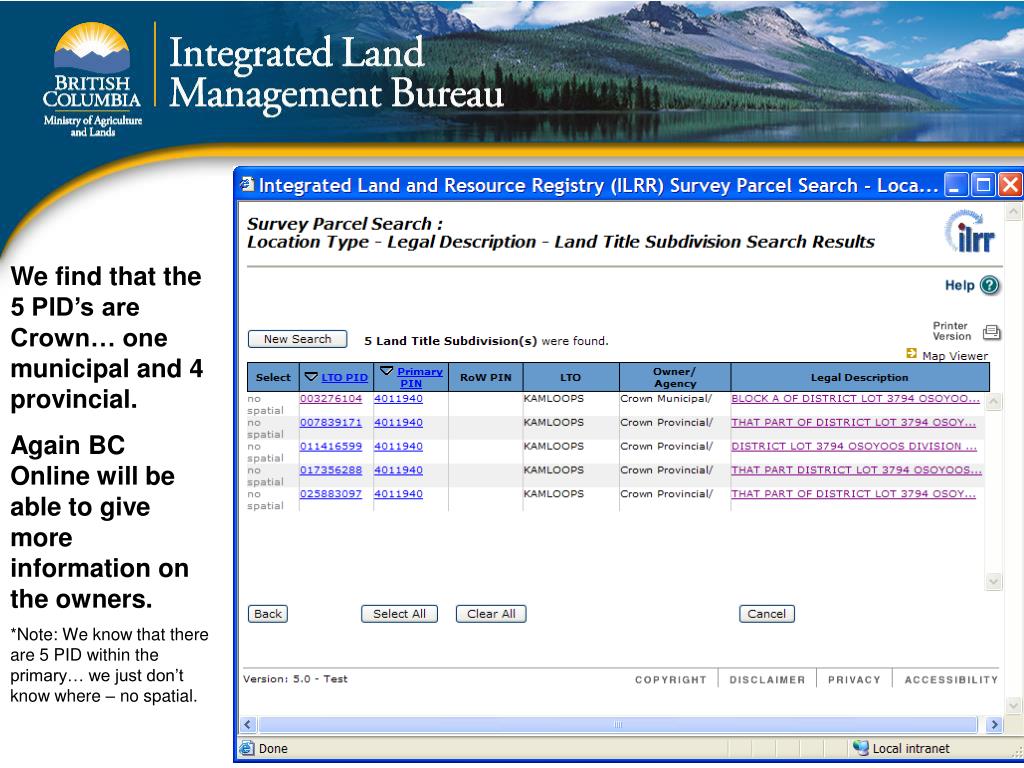The height and width of the screenshot is (768, 1024).
Task: Click the Legal Description column header
Action: (x=859, y=377)
